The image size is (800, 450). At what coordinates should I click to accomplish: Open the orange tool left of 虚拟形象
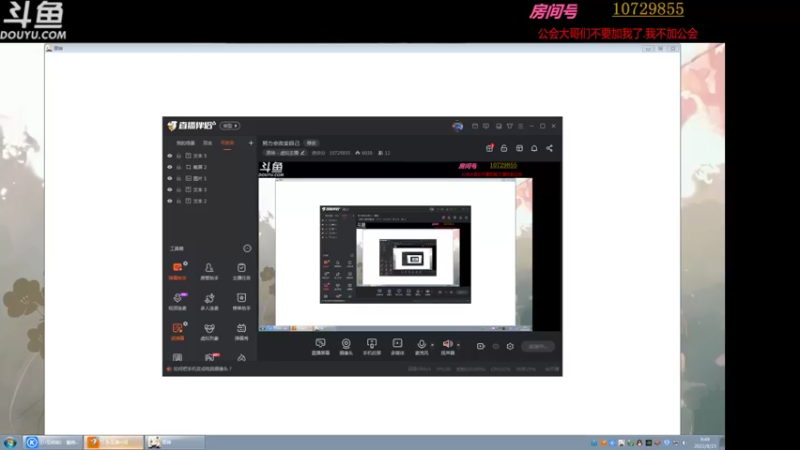(178, 331)
